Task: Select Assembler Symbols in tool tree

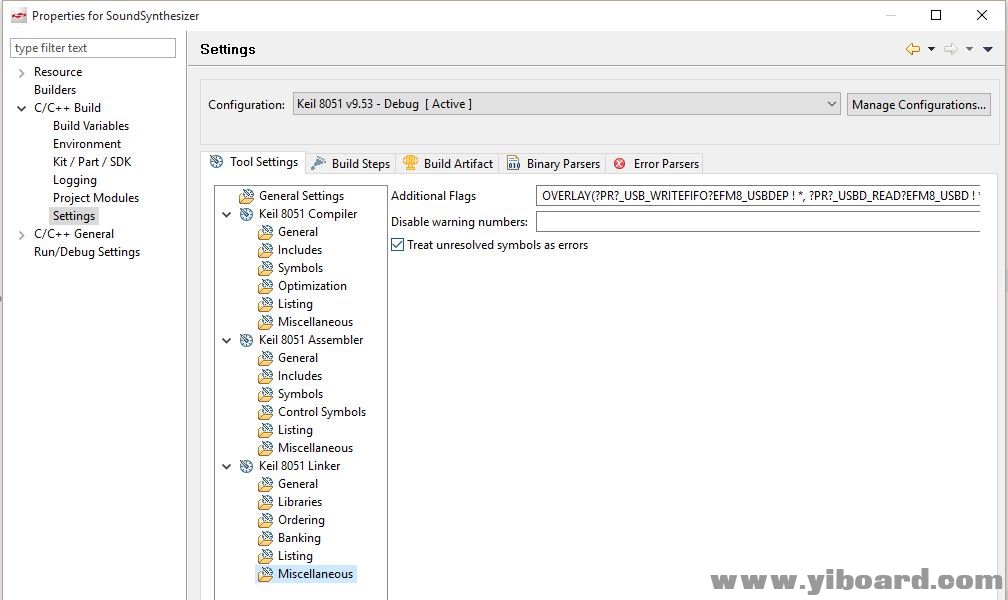Action: pyautogui.click(x=300, y=394)
